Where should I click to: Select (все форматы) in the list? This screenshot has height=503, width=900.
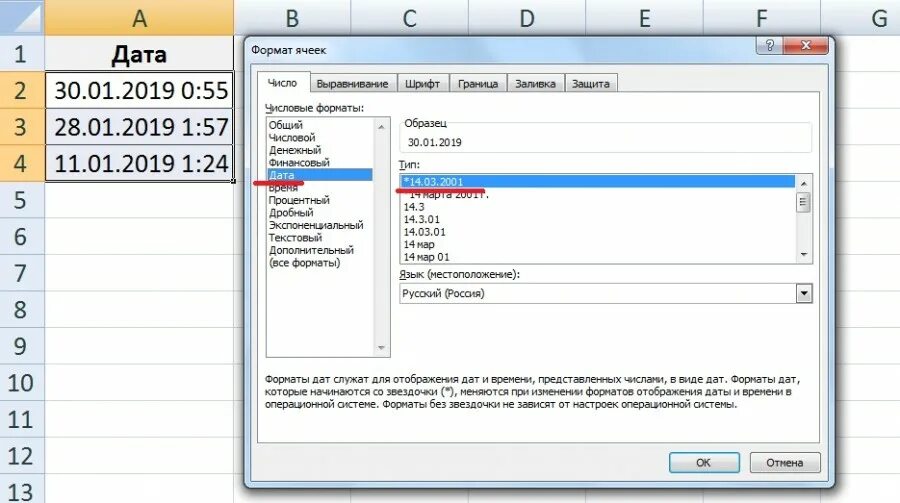[x=304, y=263]
